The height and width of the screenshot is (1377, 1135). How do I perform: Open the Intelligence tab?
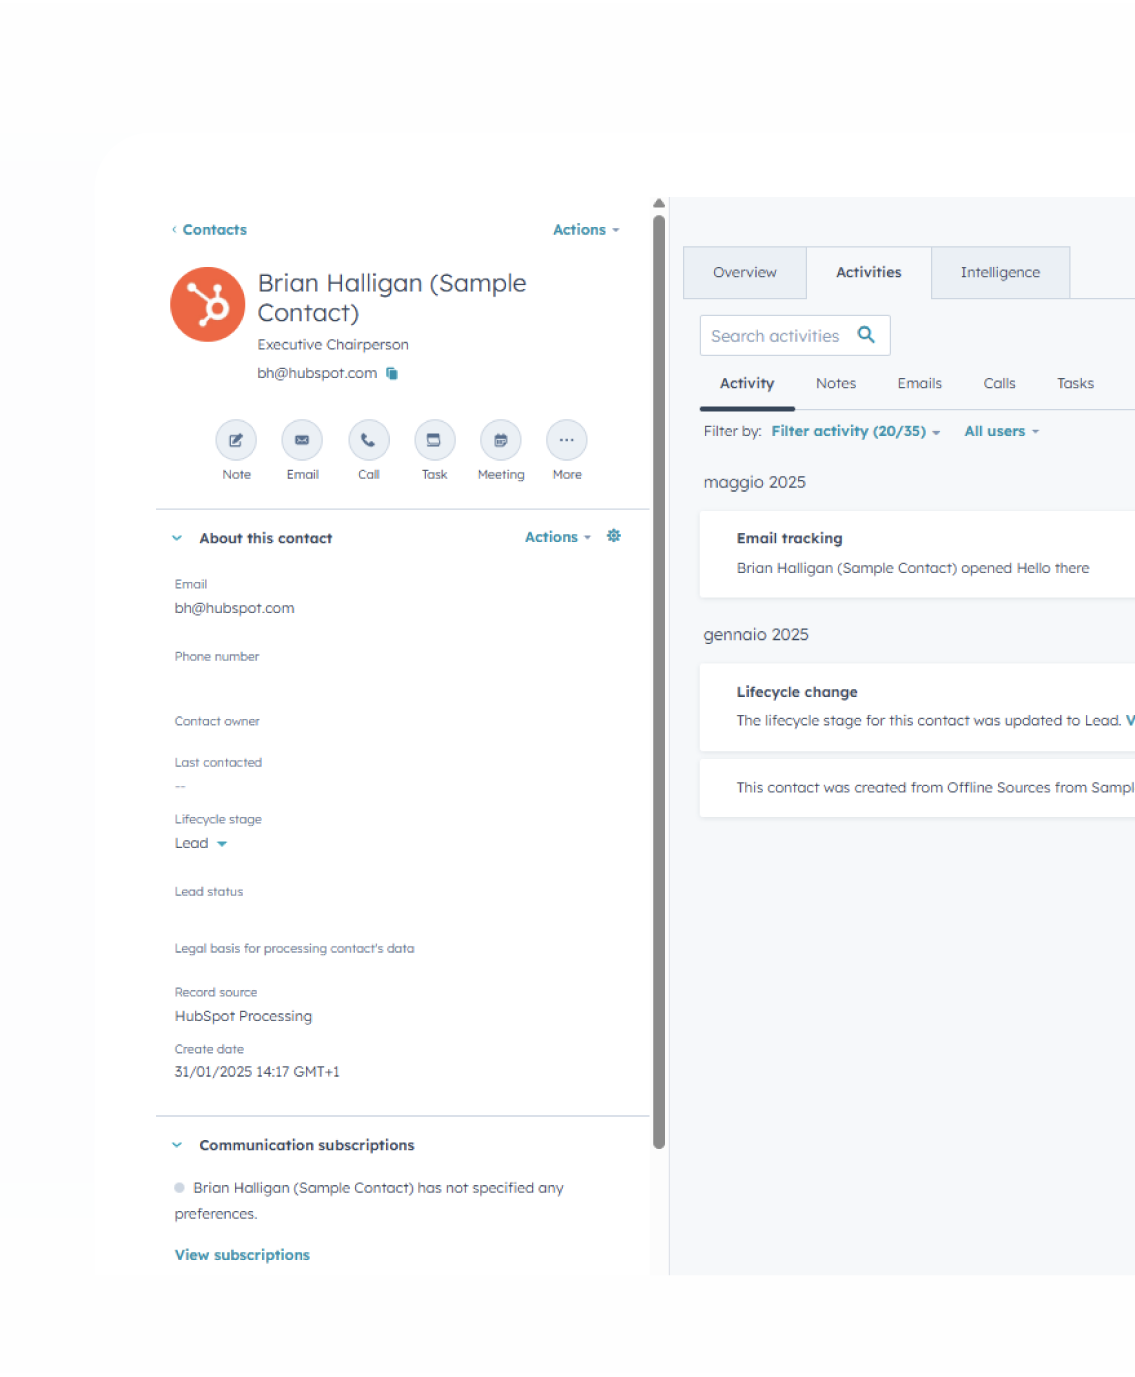pos(1000,272)
